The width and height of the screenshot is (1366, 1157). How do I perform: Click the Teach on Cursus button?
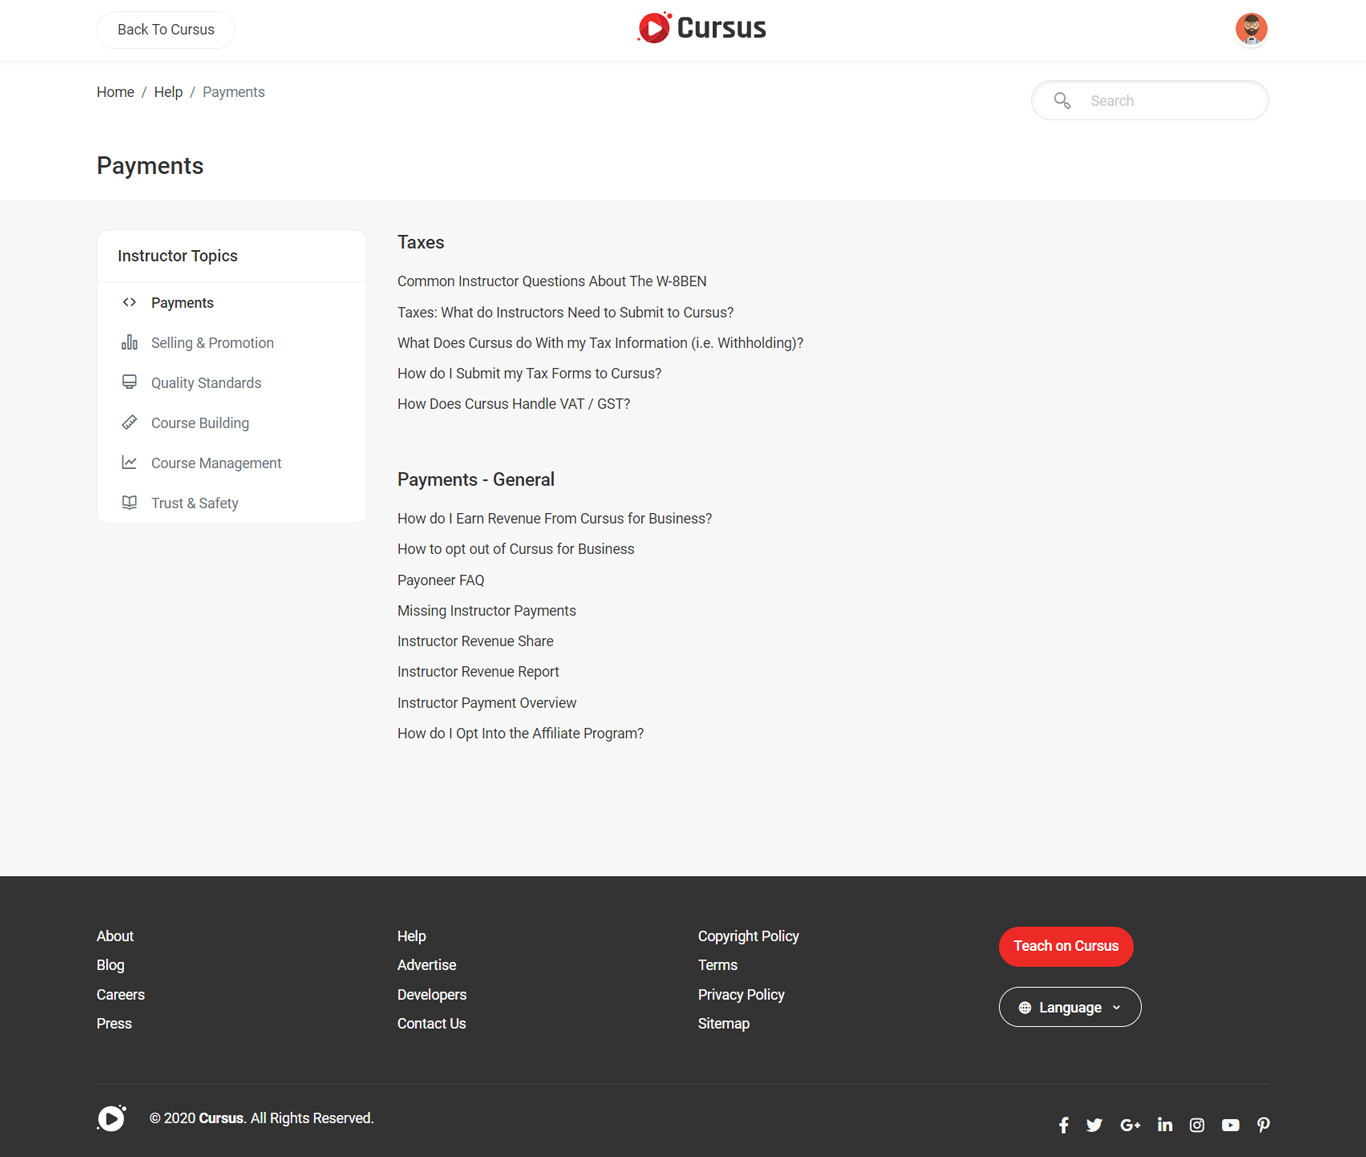[x=1065, y=946]
